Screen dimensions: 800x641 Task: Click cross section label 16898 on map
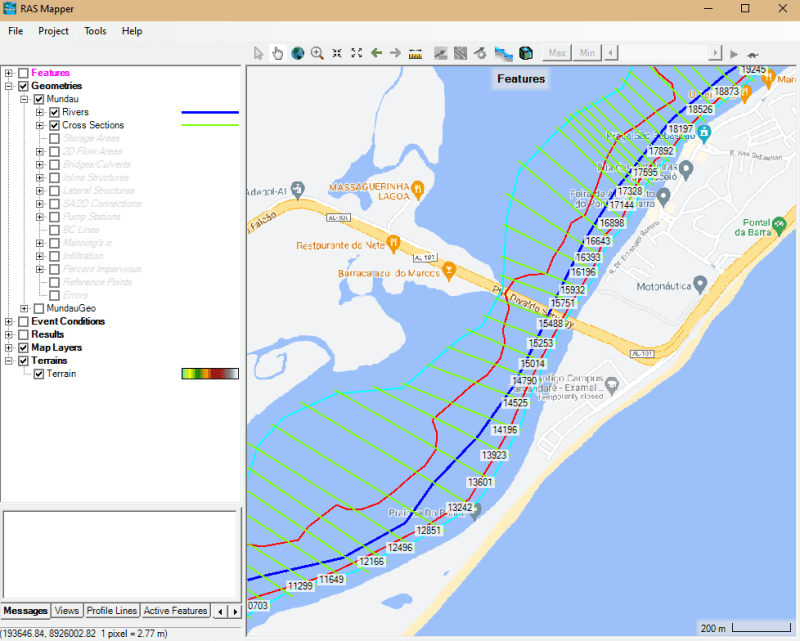tap(612, 223)
